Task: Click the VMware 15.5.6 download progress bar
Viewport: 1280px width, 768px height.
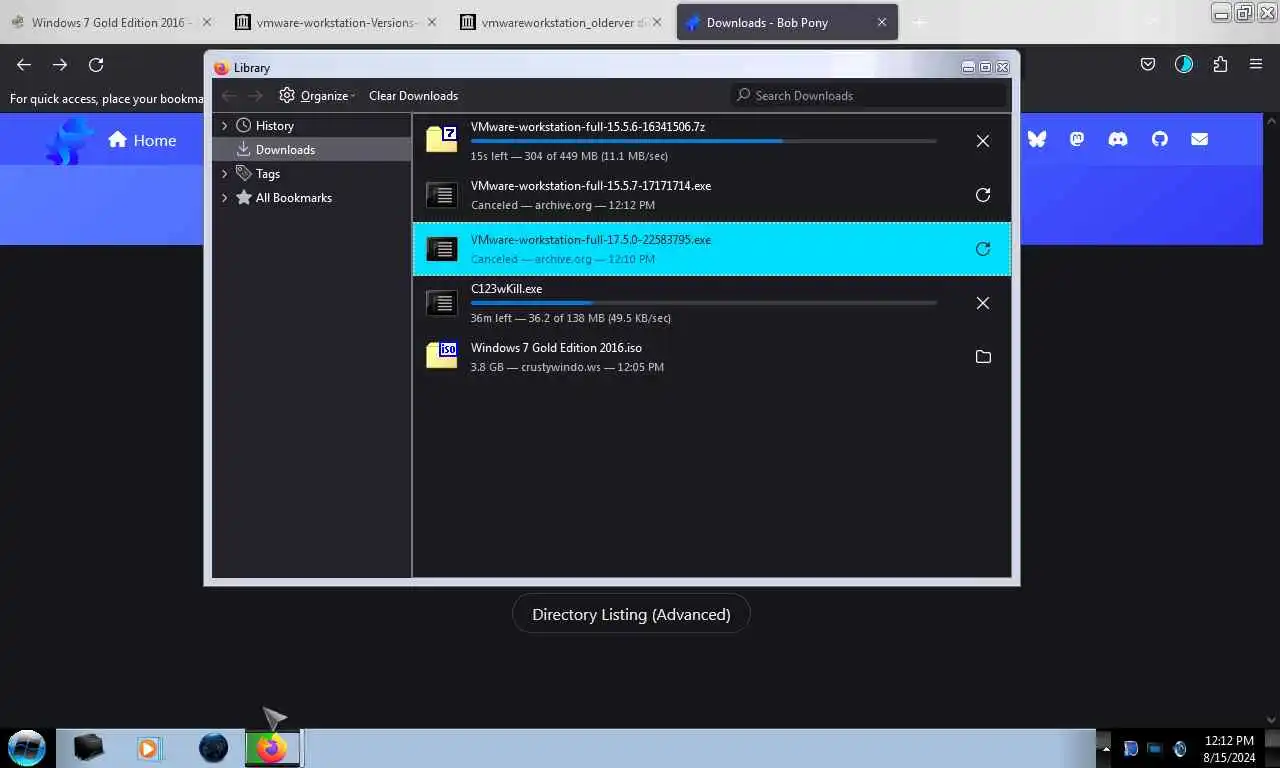Action: click(x=703, y=141)
